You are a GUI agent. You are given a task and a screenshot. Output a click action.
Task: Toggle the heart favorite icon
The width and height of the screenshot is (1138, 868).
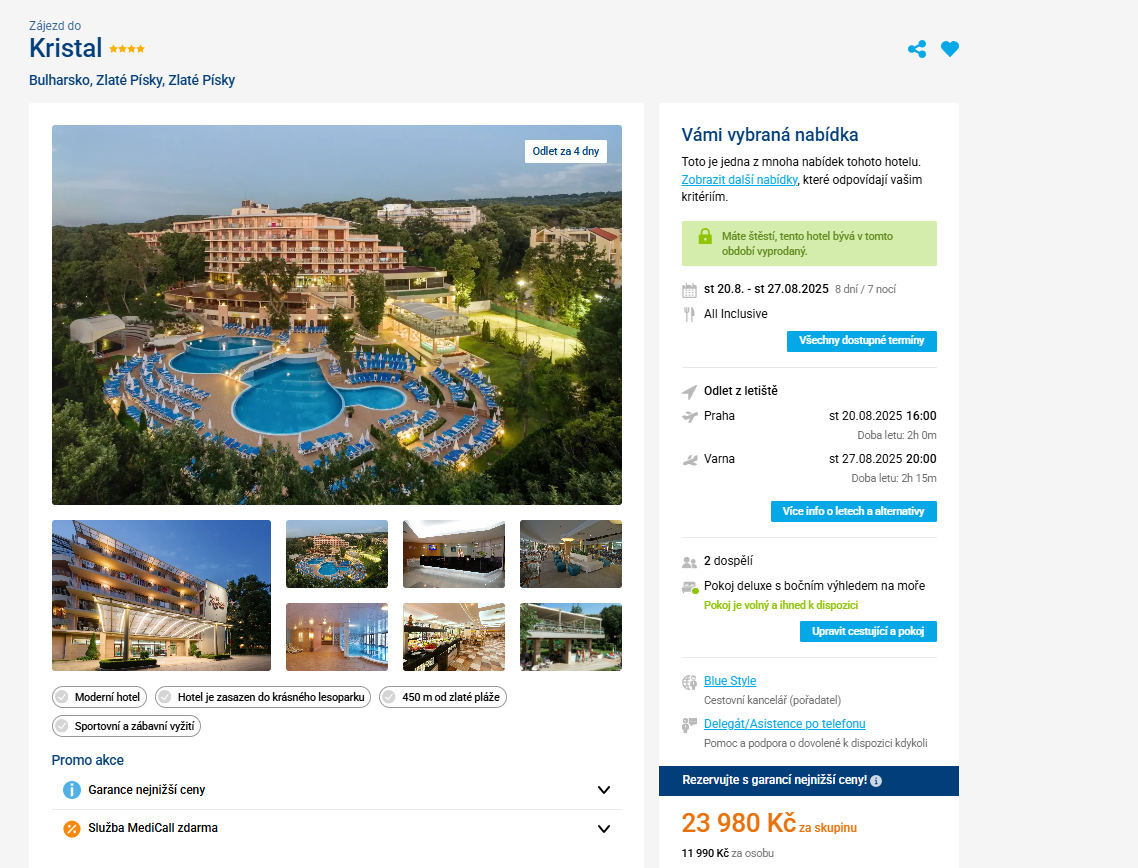tap(949, 49)
